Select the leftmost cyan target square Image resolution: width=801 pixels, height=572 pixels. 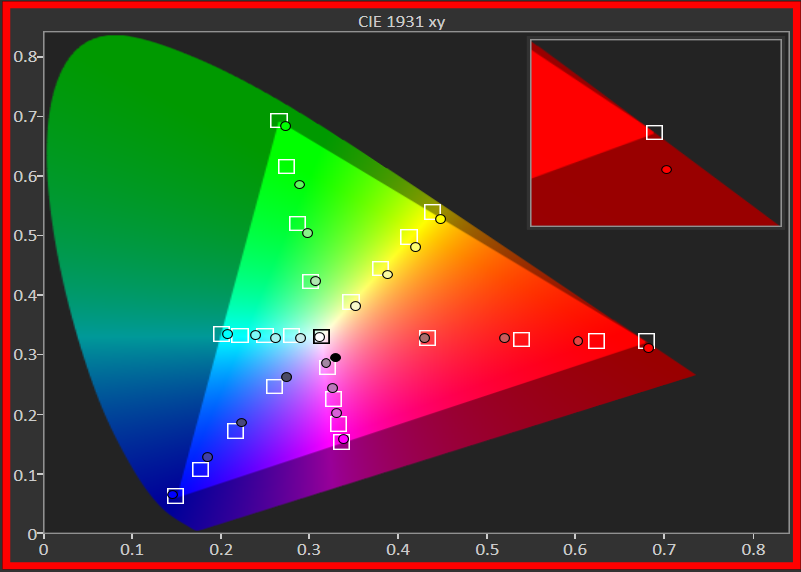221,334
